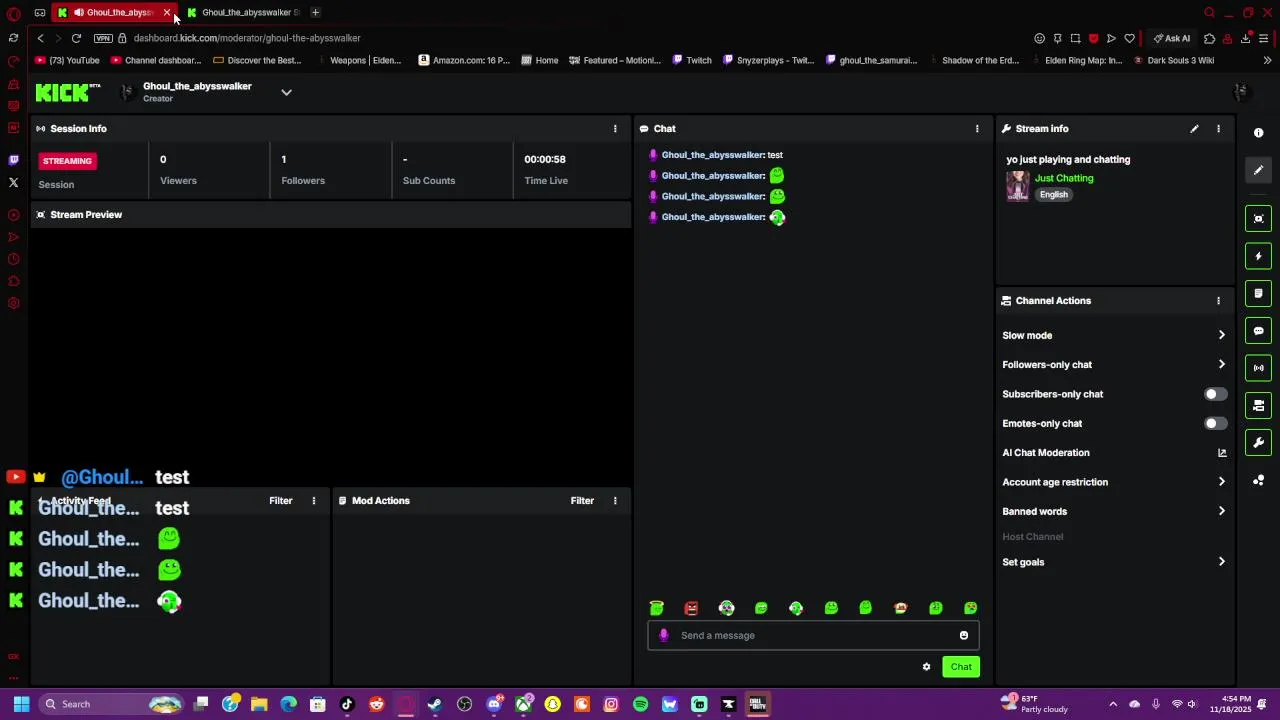Expand channel selector dropdown arrow

[x=286, y=93]
